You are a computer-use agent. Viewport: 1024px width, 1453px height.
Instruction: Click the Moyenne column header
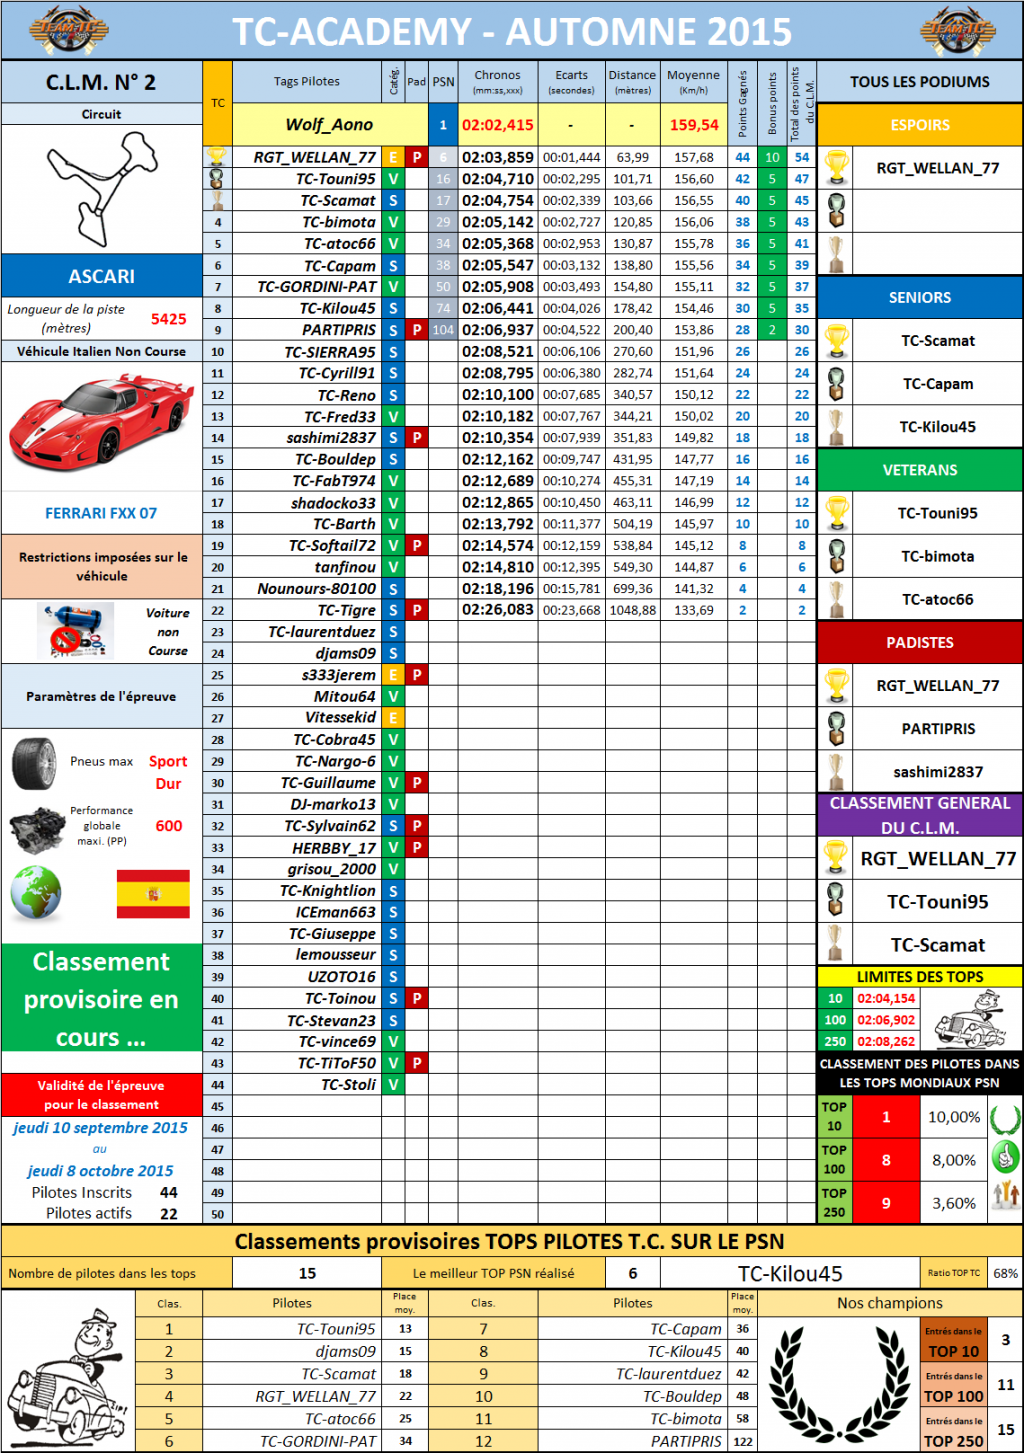694,82
